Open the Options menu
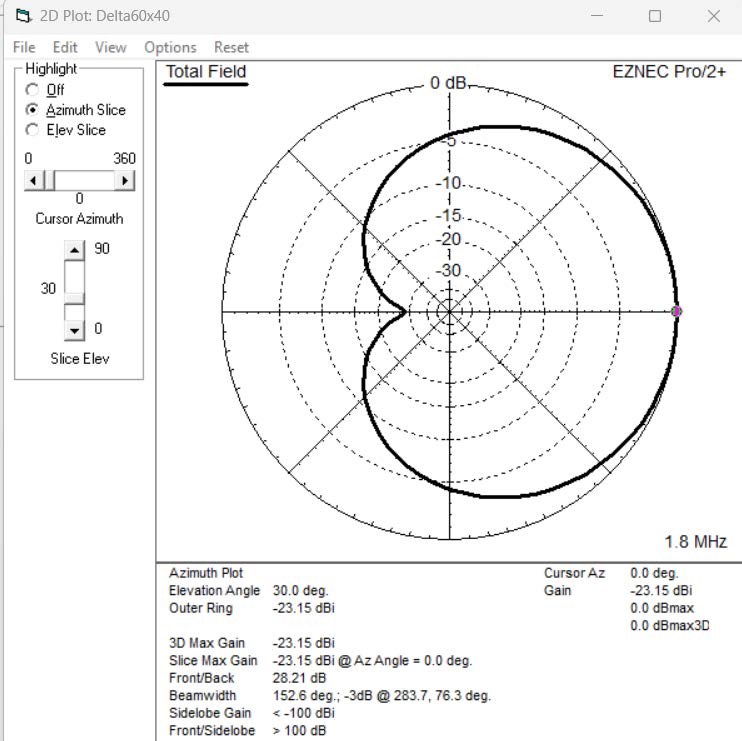This screenshot has height=741, width=742. point(170,47)
